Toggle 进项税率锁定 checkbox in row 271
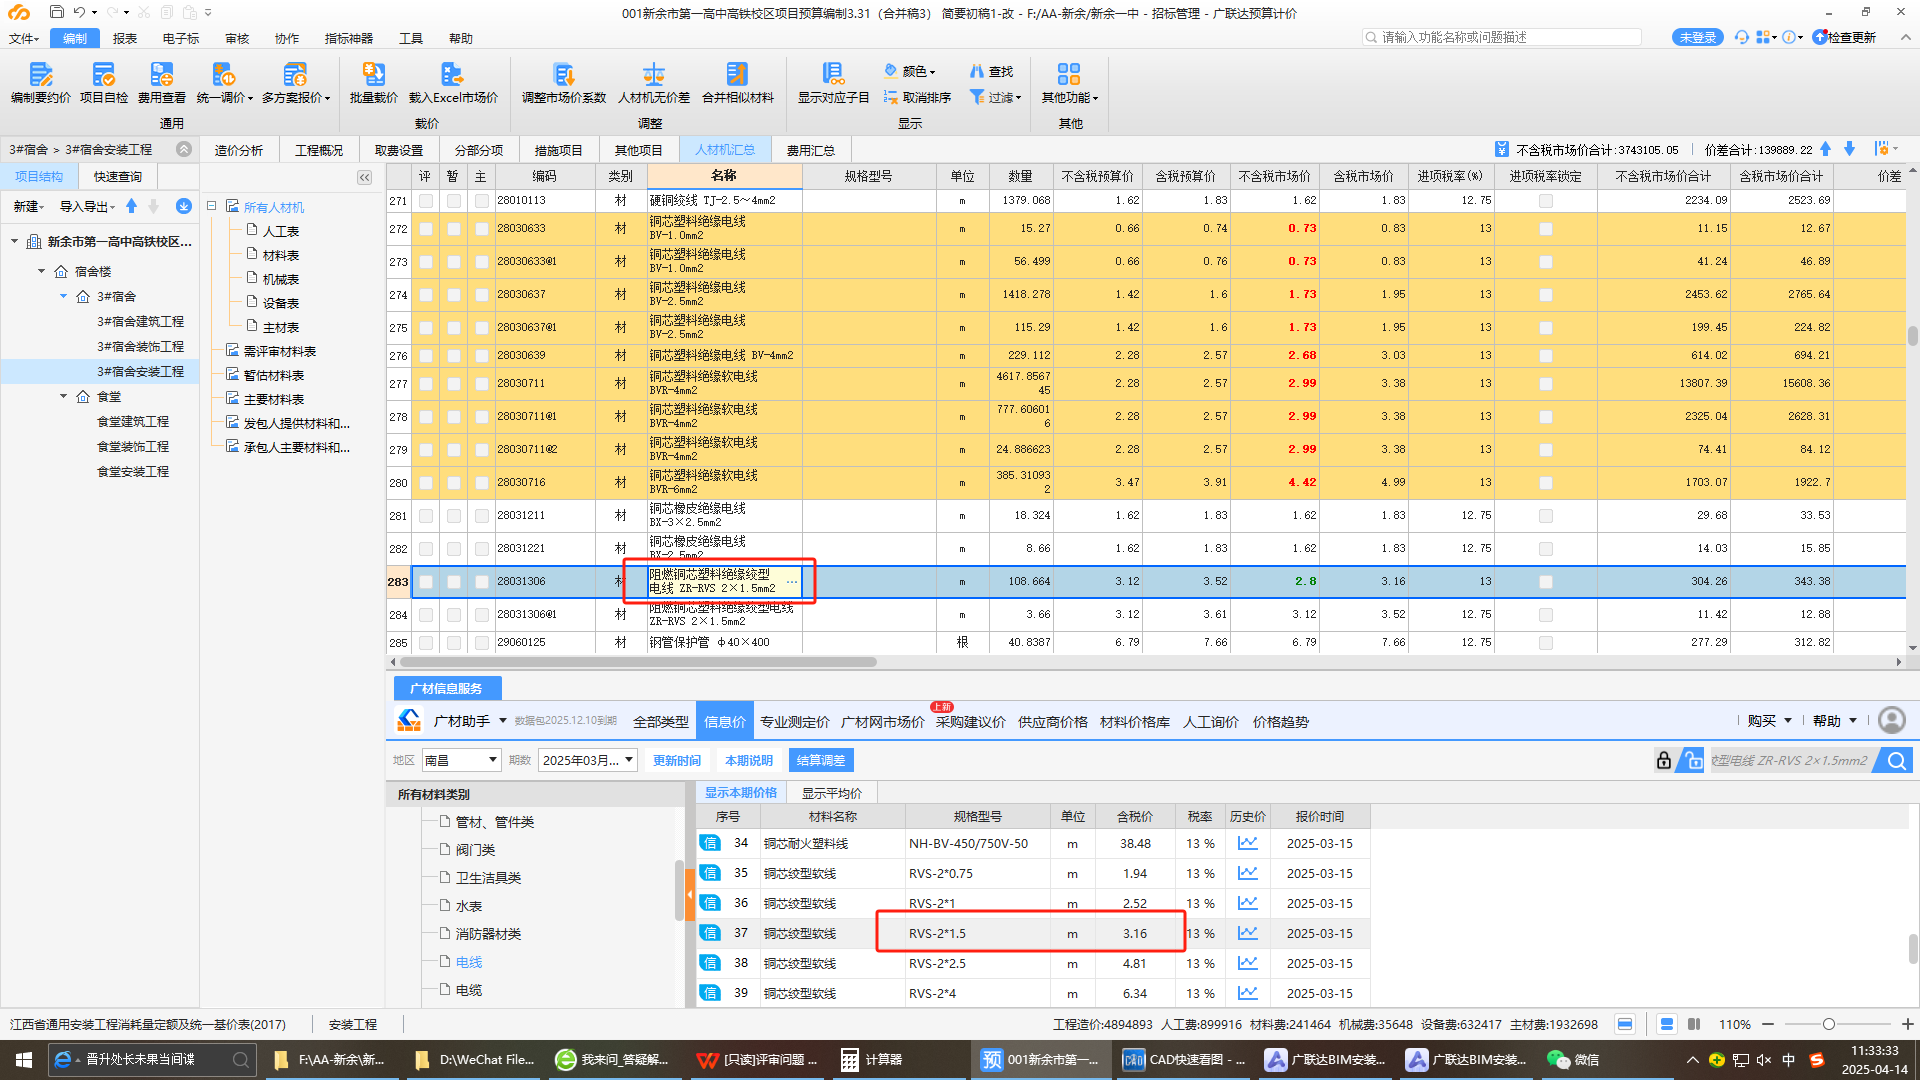 (1545, 200)
